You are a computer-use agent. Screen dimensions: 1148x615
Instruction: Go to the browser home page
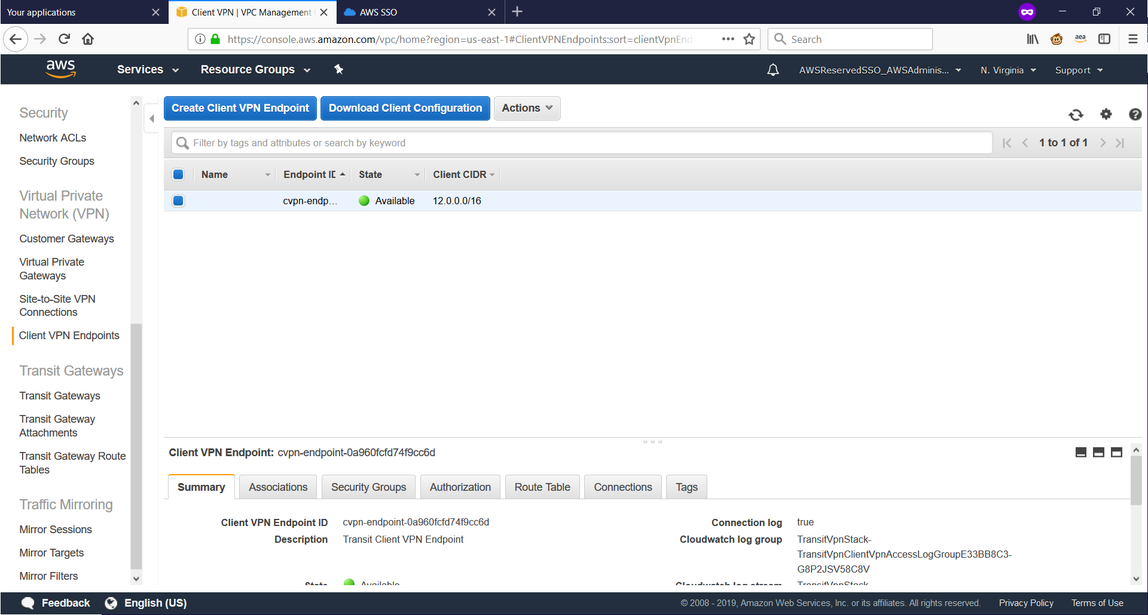(88, 40)
